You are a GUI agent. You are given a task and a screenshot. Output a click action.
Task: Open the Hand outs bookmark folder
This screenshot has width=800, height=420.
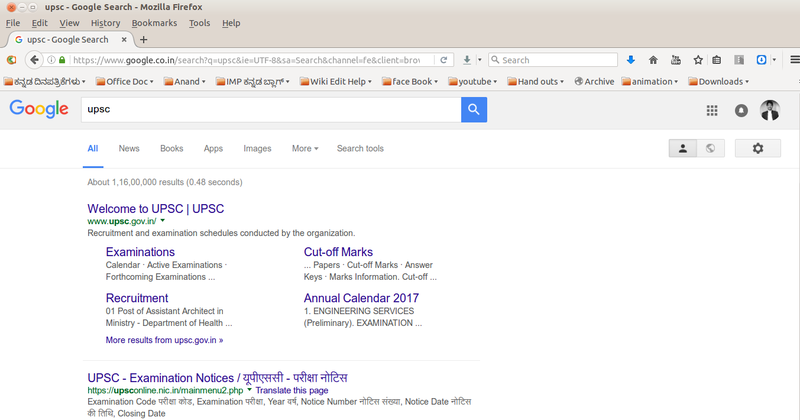(x=535, y=81)
